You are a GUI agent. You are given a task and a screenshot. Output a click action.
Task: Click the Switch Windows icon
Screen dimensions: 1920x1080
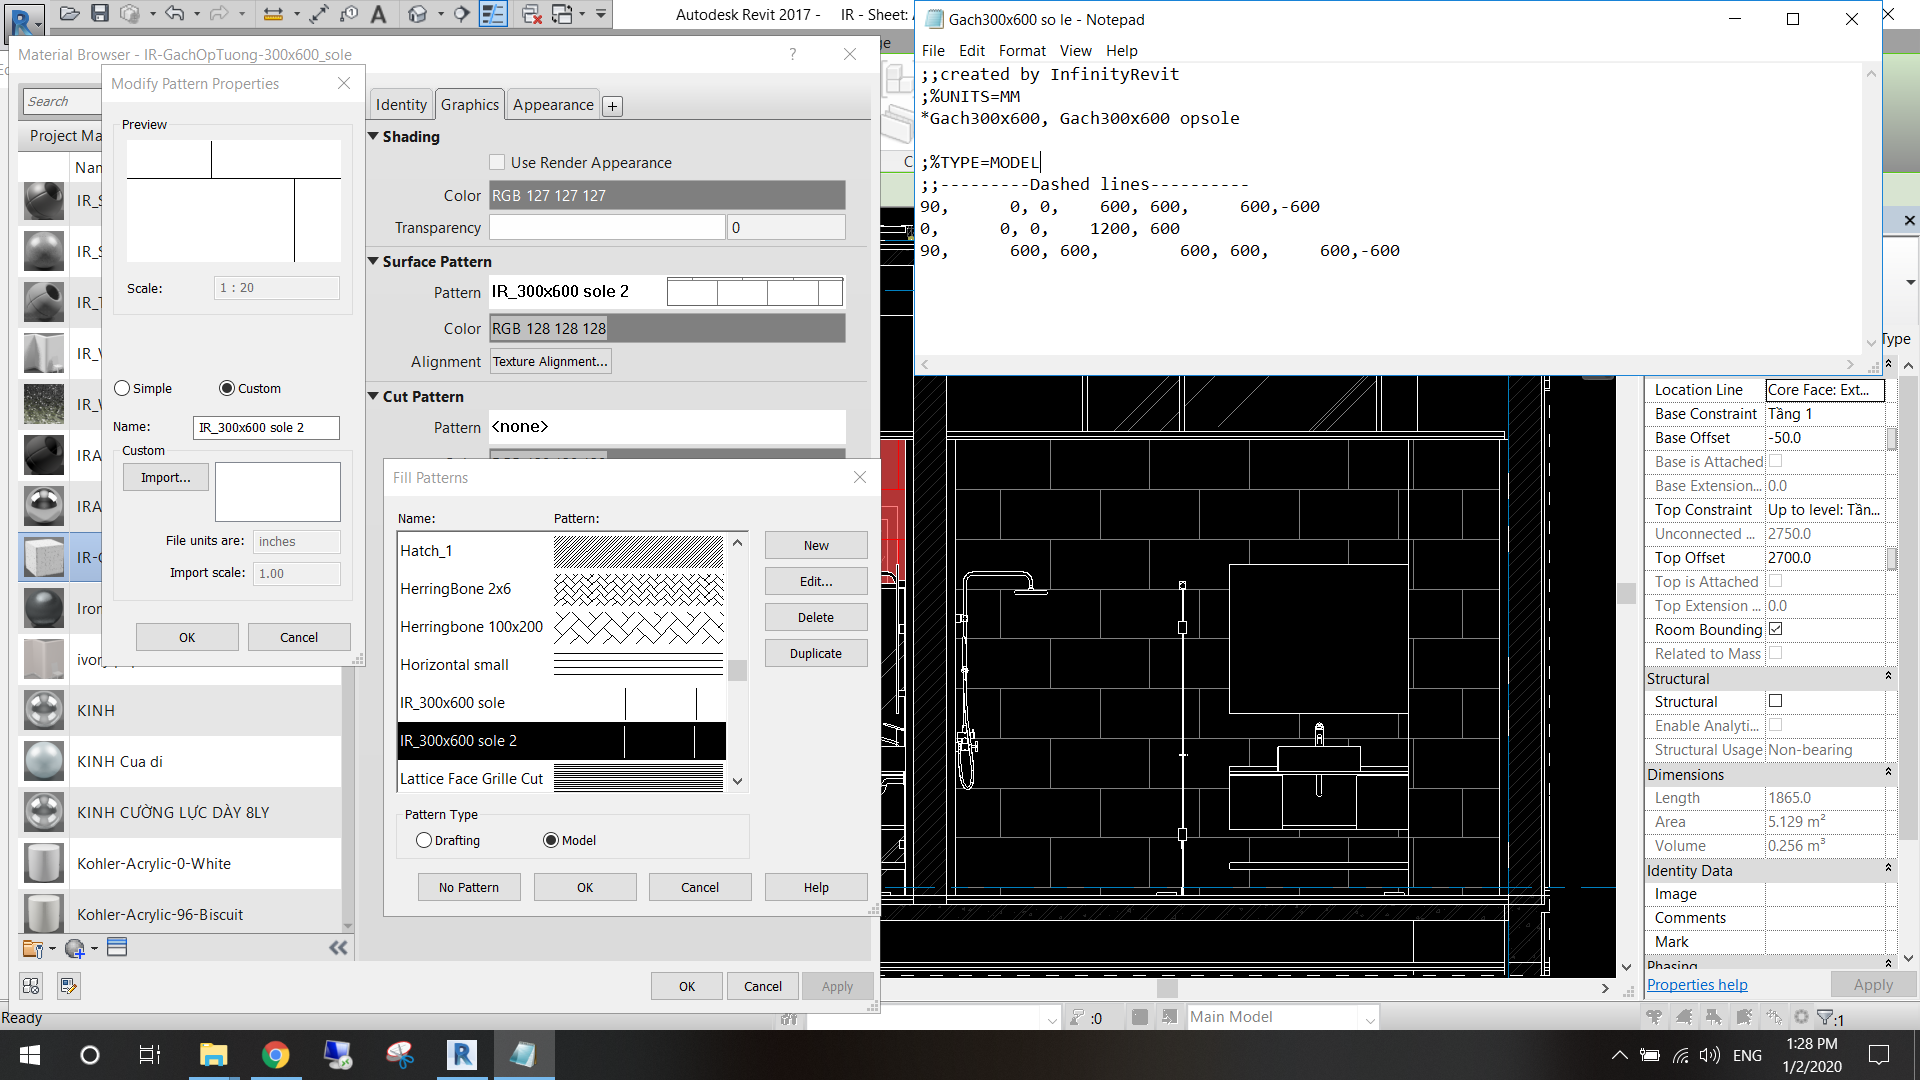pyautogui.click(x=562, y=14)
